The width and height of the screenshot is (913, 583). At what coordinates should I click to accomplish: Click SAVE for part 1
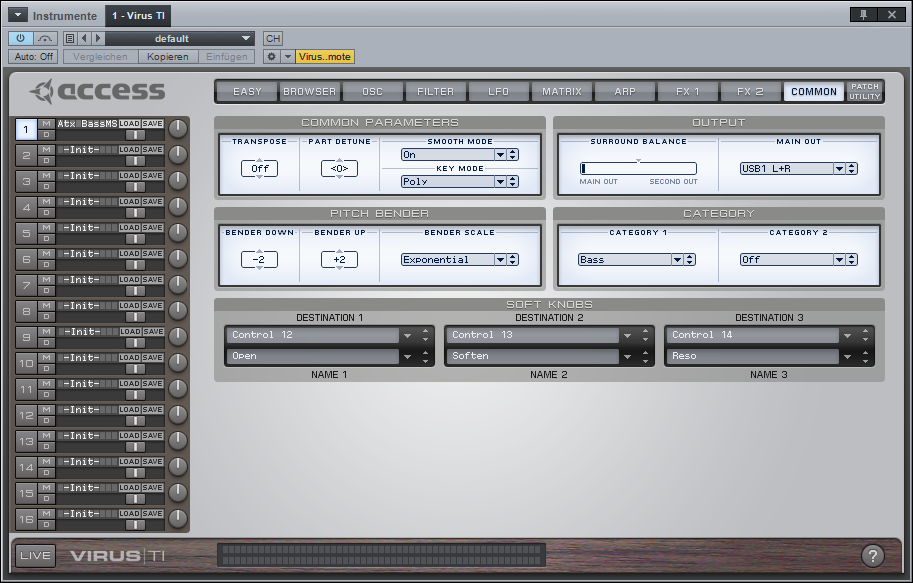point(153,123)
